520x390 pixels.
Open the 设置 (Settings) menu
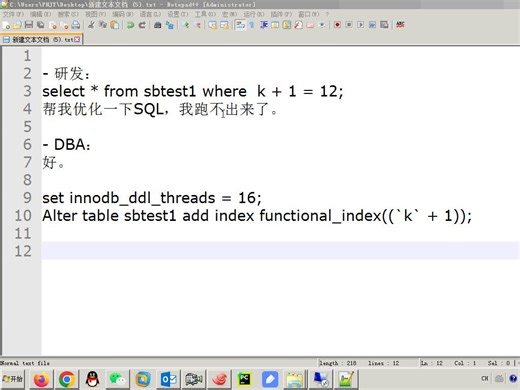coord(178,14)
